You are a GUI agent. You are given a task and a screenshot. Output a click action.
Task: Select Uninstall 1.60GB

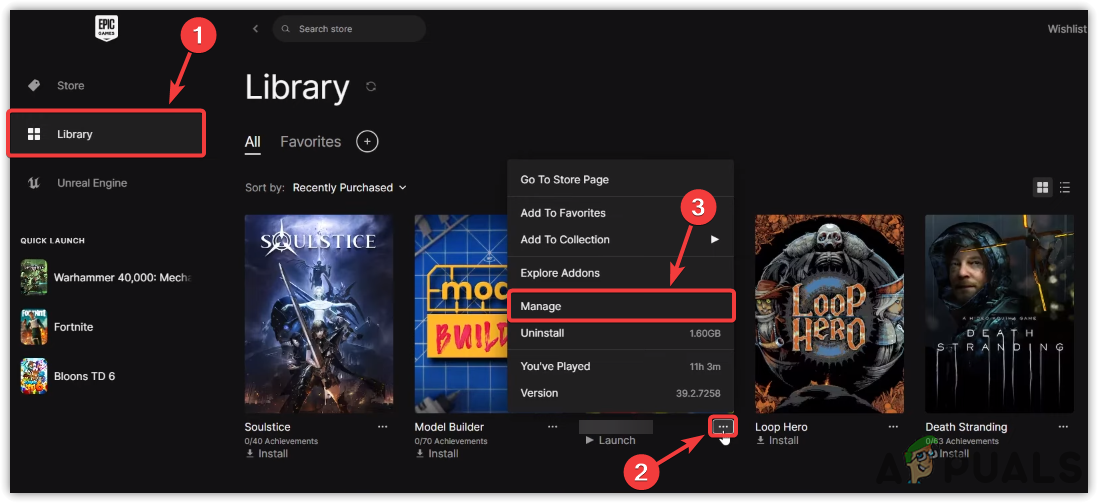tap(620, 333)
